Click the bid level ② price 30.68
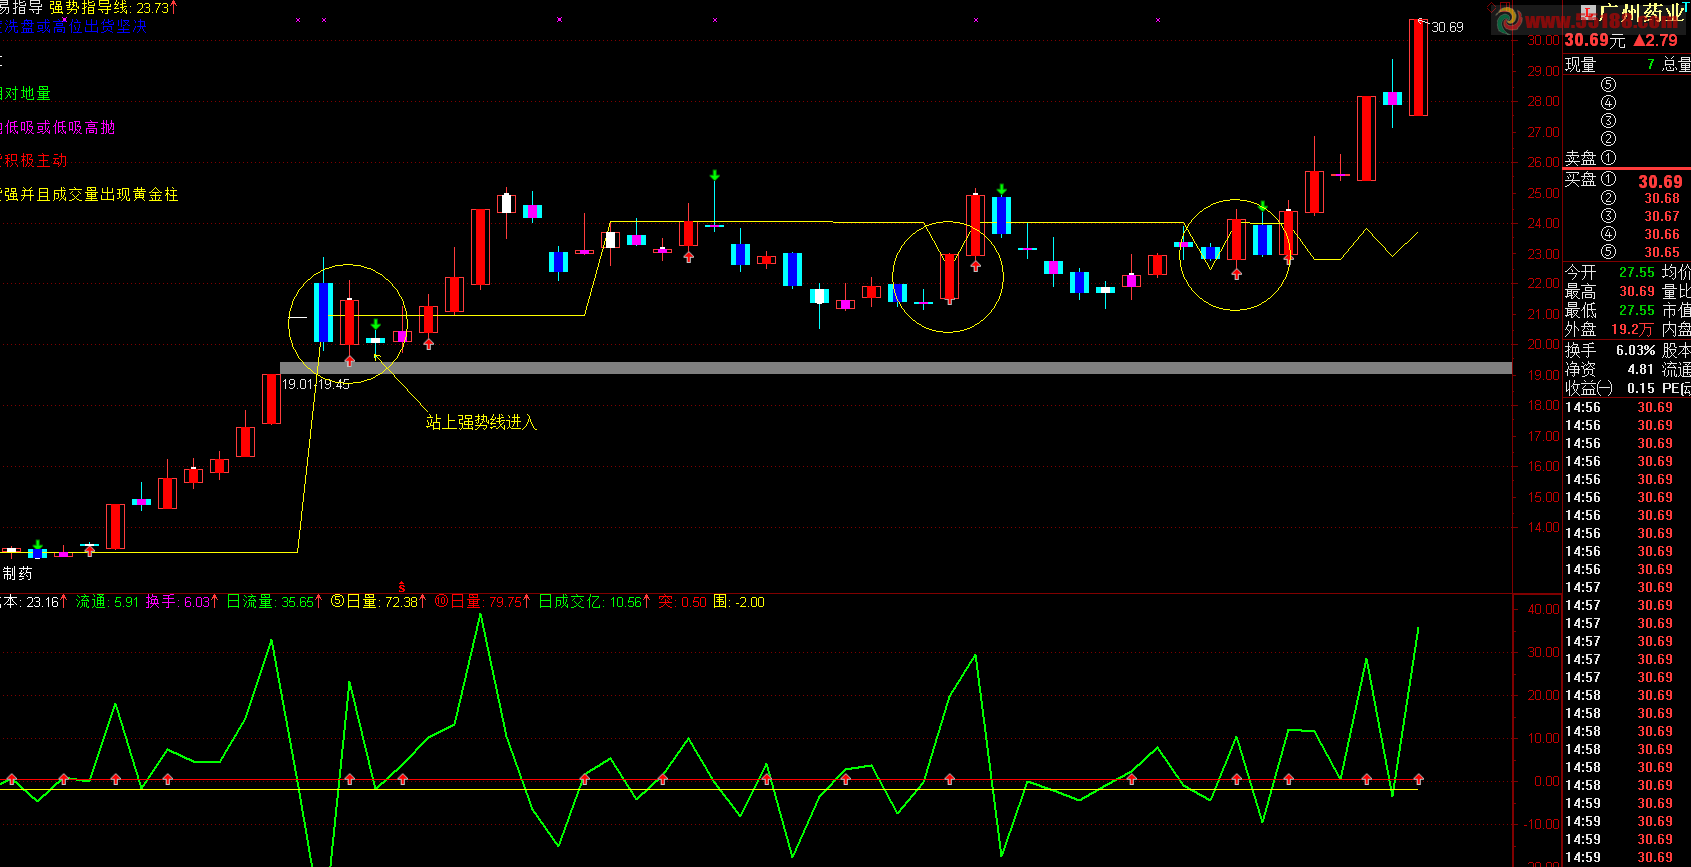Image resolution: width=1691 pixels, height=867 pixels. pyautogui.click(x=1662, y=199)
